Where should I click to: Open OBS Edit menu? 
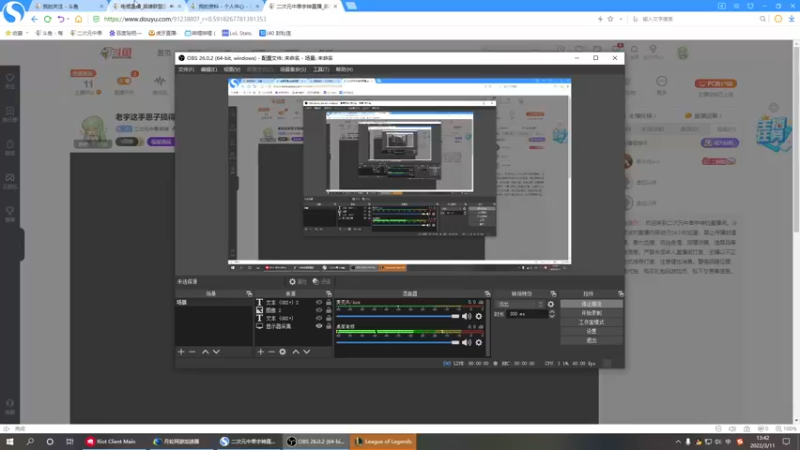pyautogui.click(x=209, y=69)
